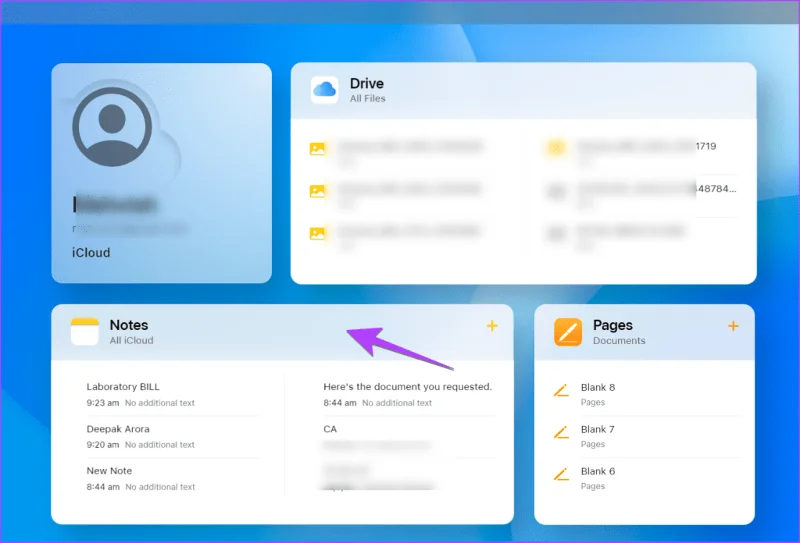Screen dimensions: 800x543
Task: Open the iCloud Drive cloud icon
Action: pos(324,90)
